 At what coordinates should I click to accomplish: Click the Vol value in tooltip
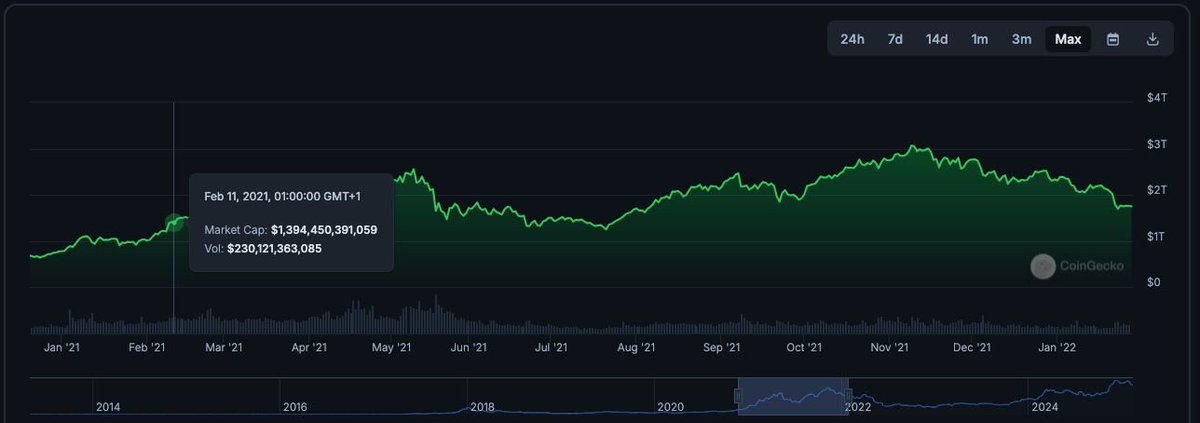tap(275, 248)
